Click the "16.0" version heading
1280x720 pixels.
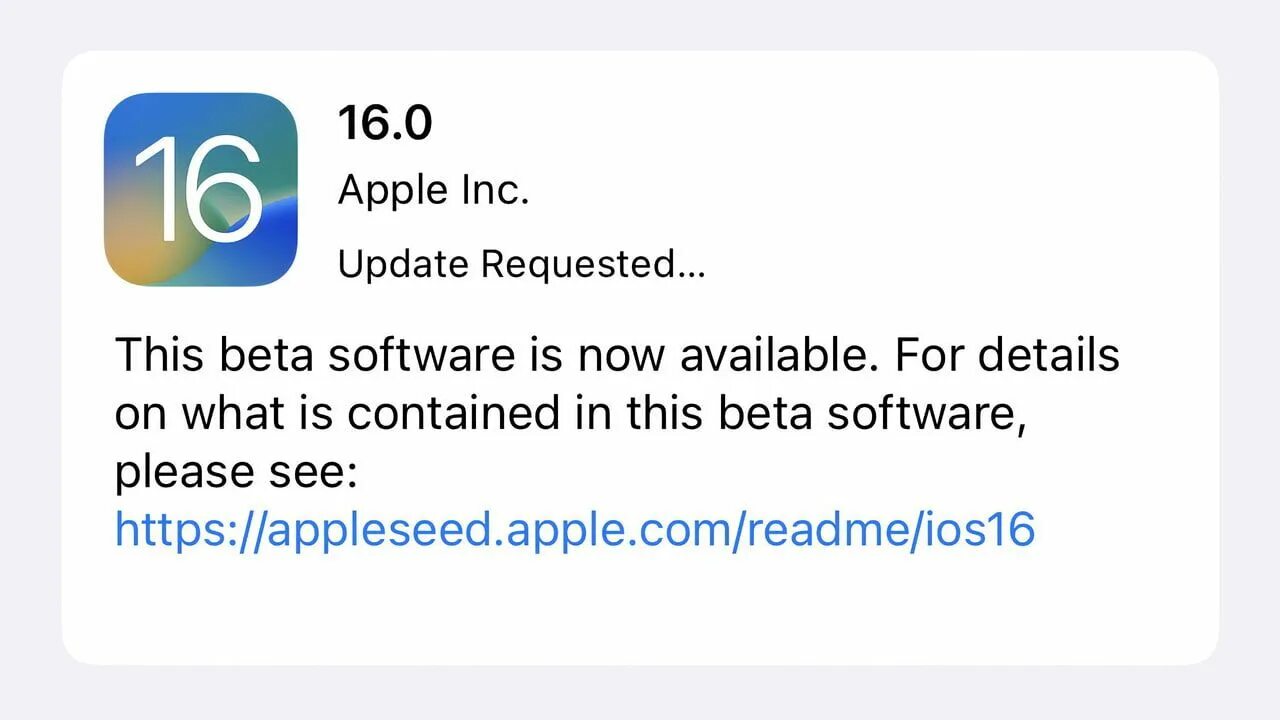(x=385, y=123)
